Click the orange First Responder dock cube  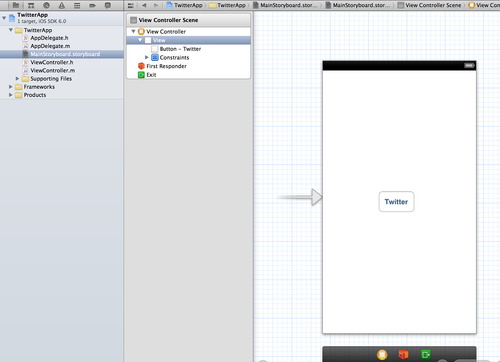click(x=404, y=355)
